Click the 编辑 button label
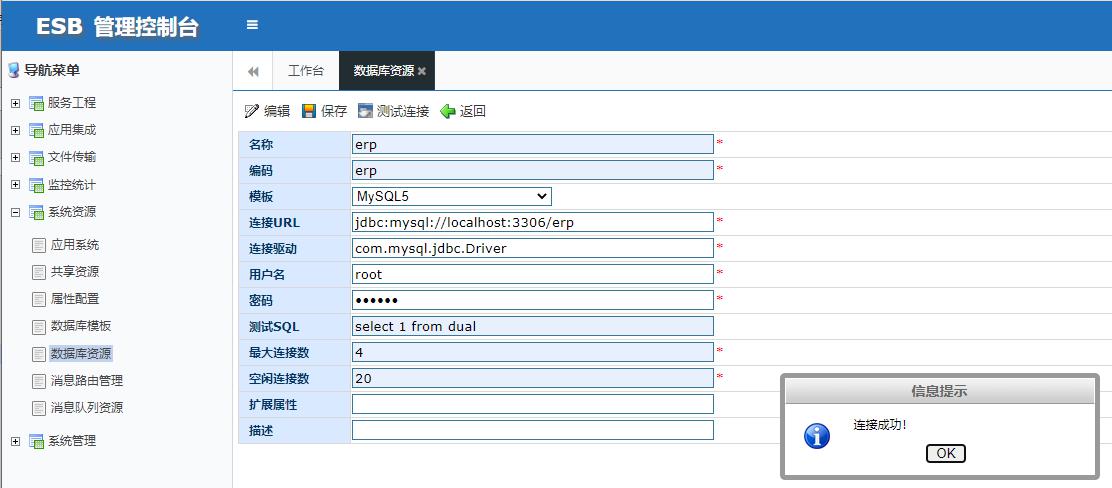 (x=277, y=111)
